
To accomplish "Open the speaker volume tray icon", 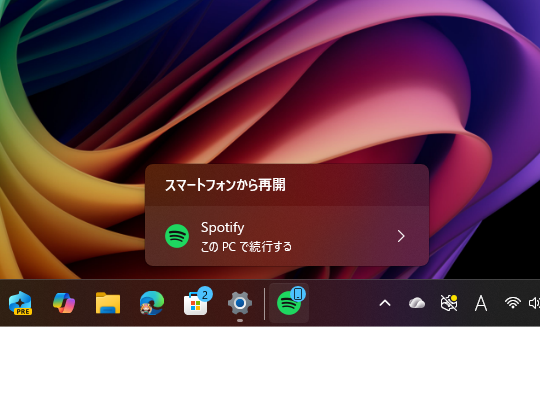I will [x=534, y=303].
